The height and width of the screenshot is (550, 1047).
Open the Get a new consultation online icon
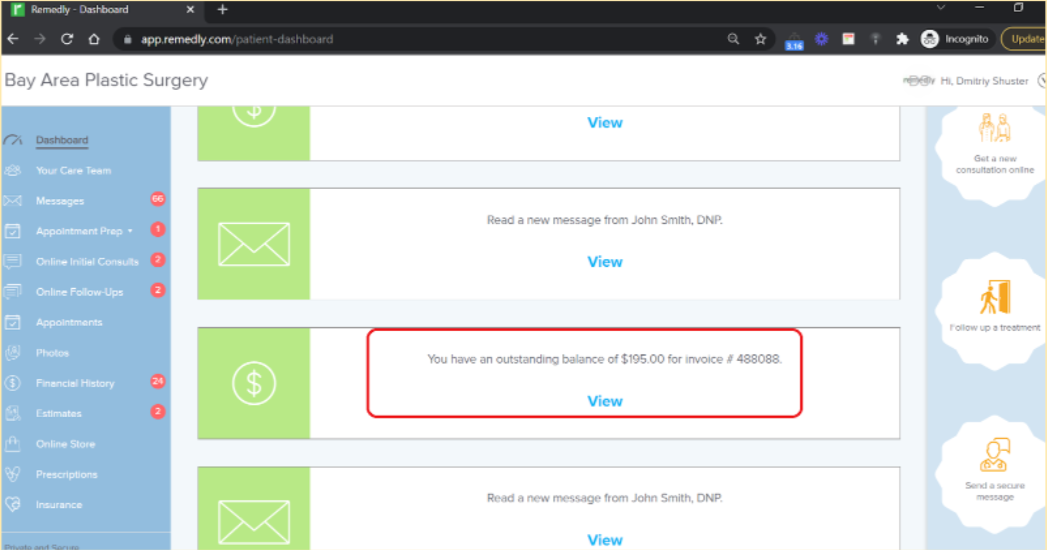pos(995,127)
